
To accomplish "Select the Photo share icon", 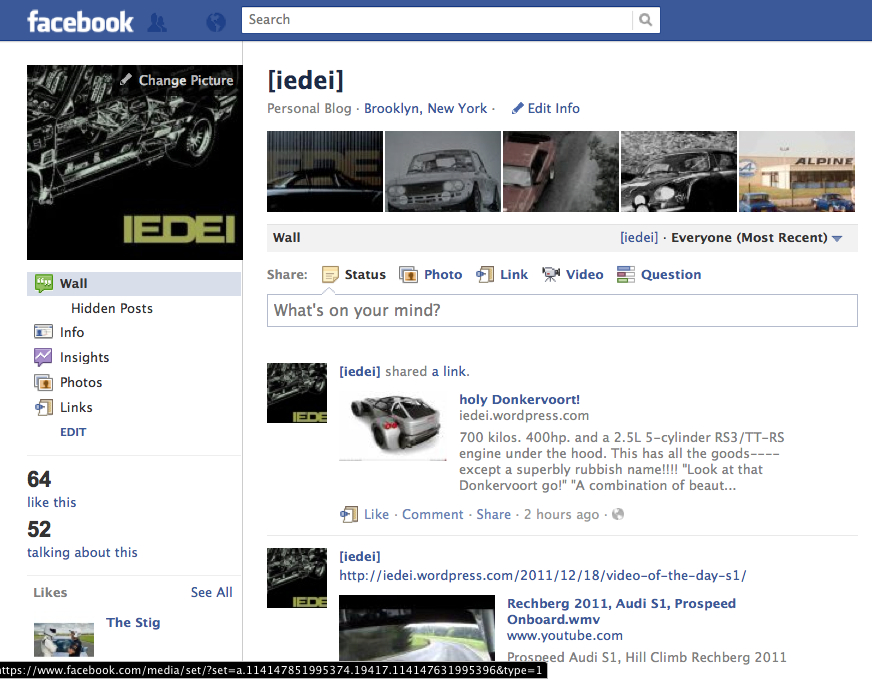I will pyautogui.click(x=408, y=275).
